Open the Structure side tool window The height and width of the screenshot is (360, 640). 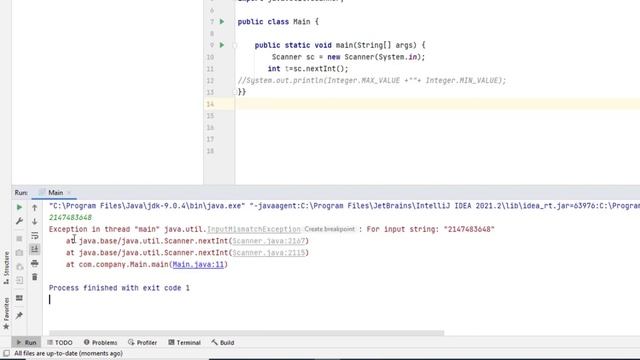(6, 268)
